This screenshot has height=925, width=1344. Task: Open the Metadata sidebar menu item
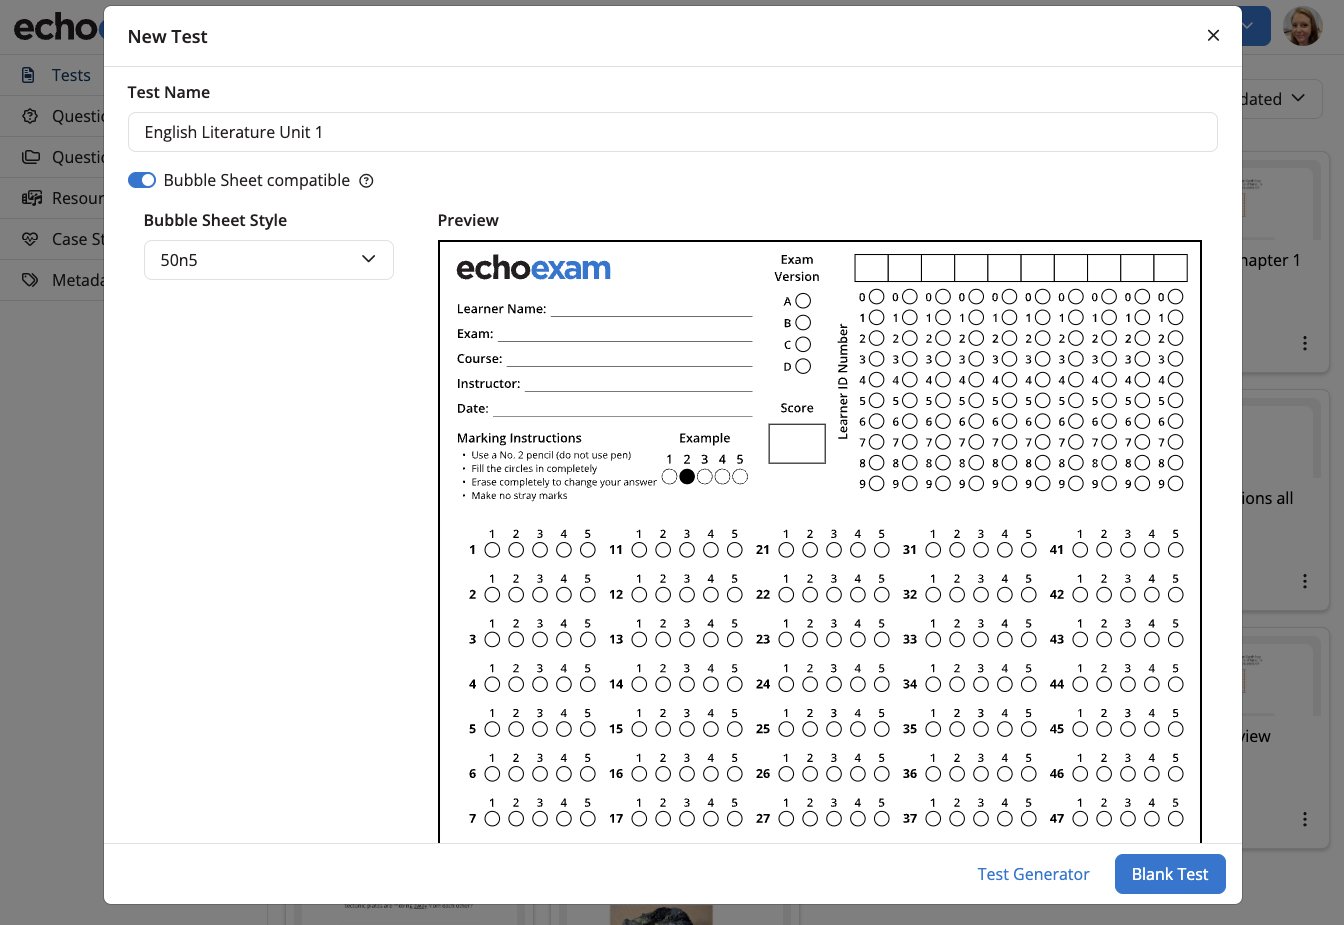[x=77, y=280]
